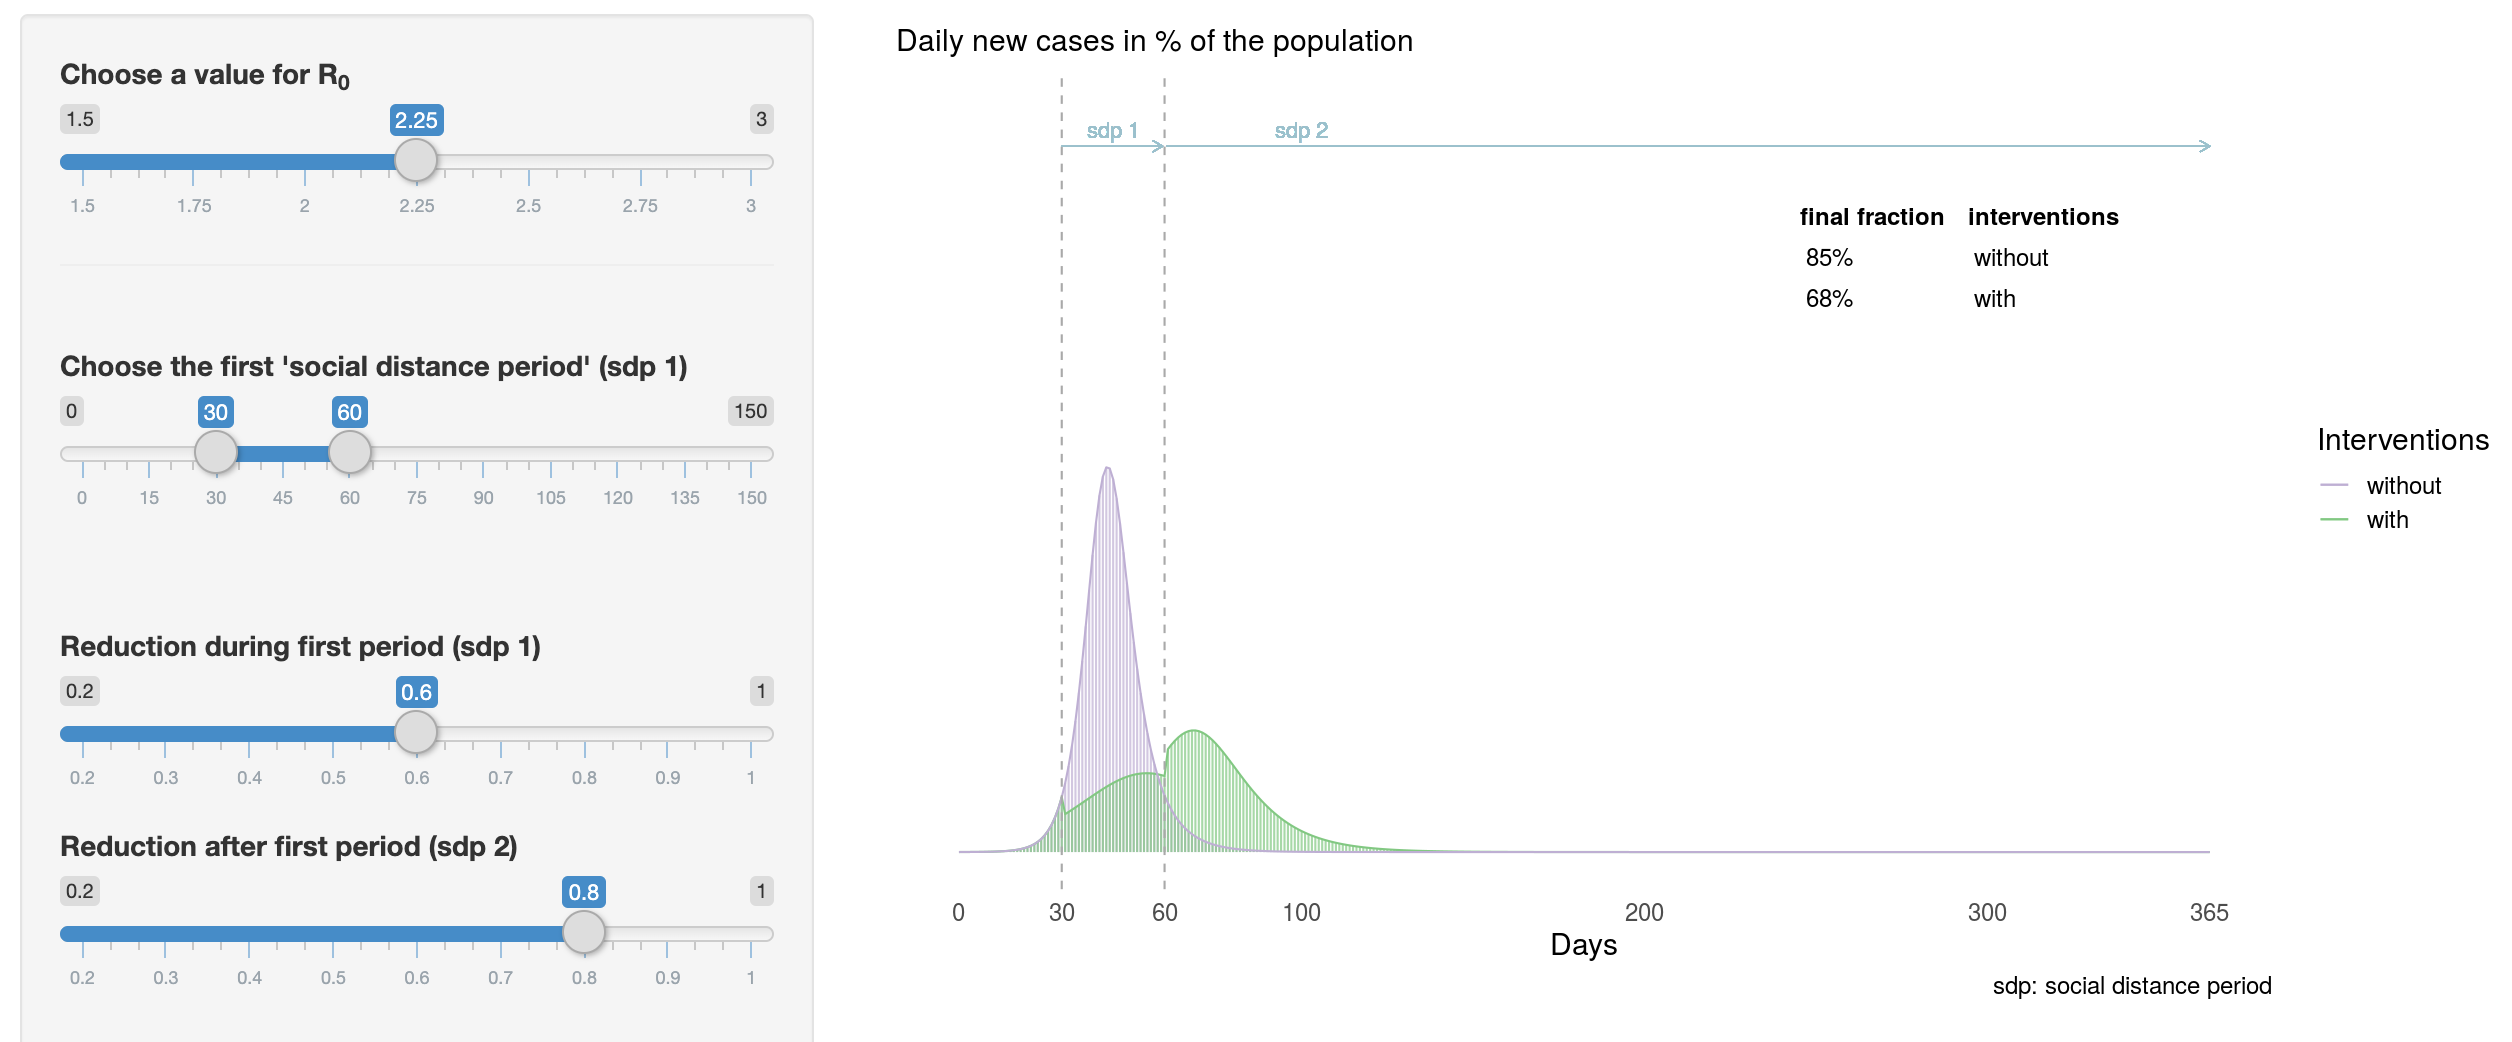The image size is (2512, 1042).
Task: Select the 0.8 handle on sdp 2 reduction slider
Action: 586,931
